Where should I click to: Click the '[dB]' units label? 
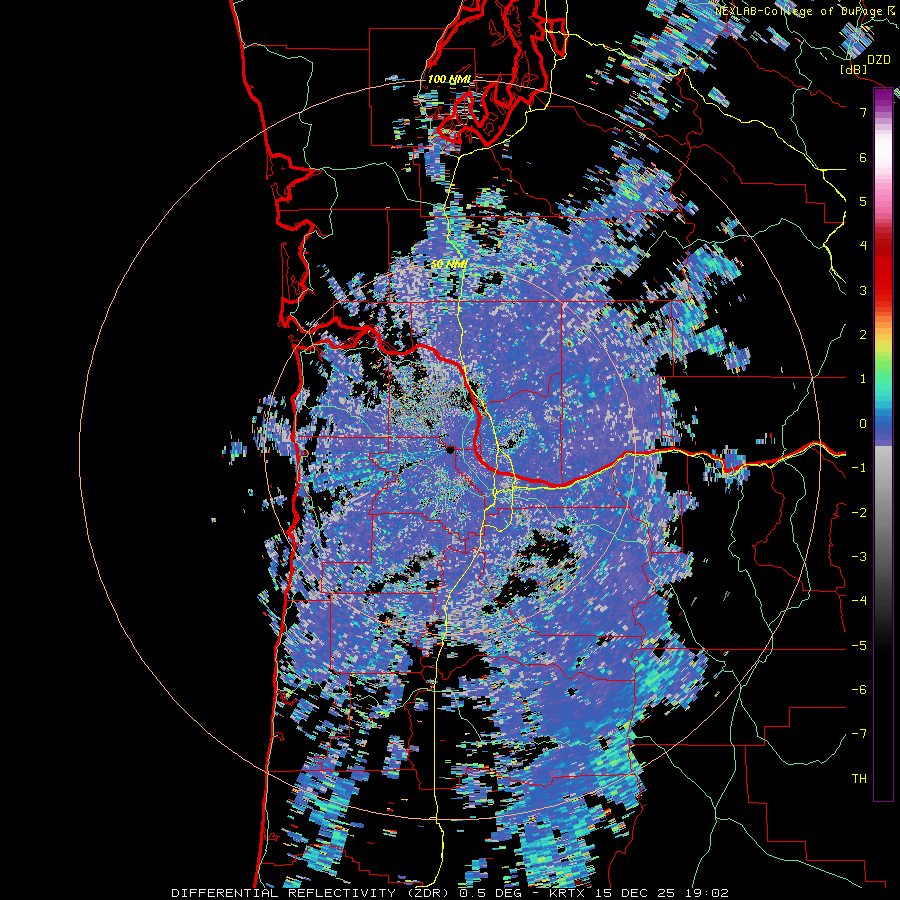853,69
